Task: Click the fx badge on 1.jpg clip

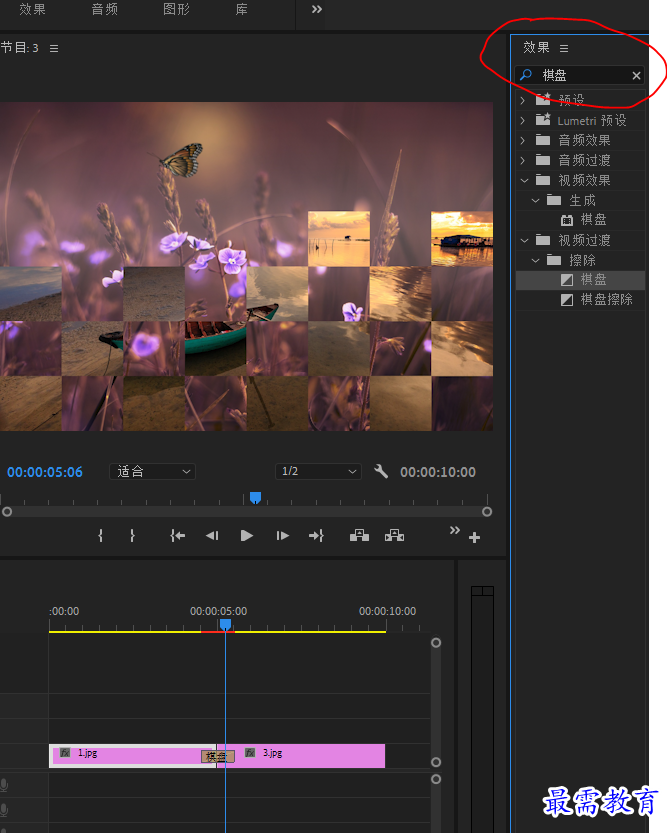Action: 65,753
